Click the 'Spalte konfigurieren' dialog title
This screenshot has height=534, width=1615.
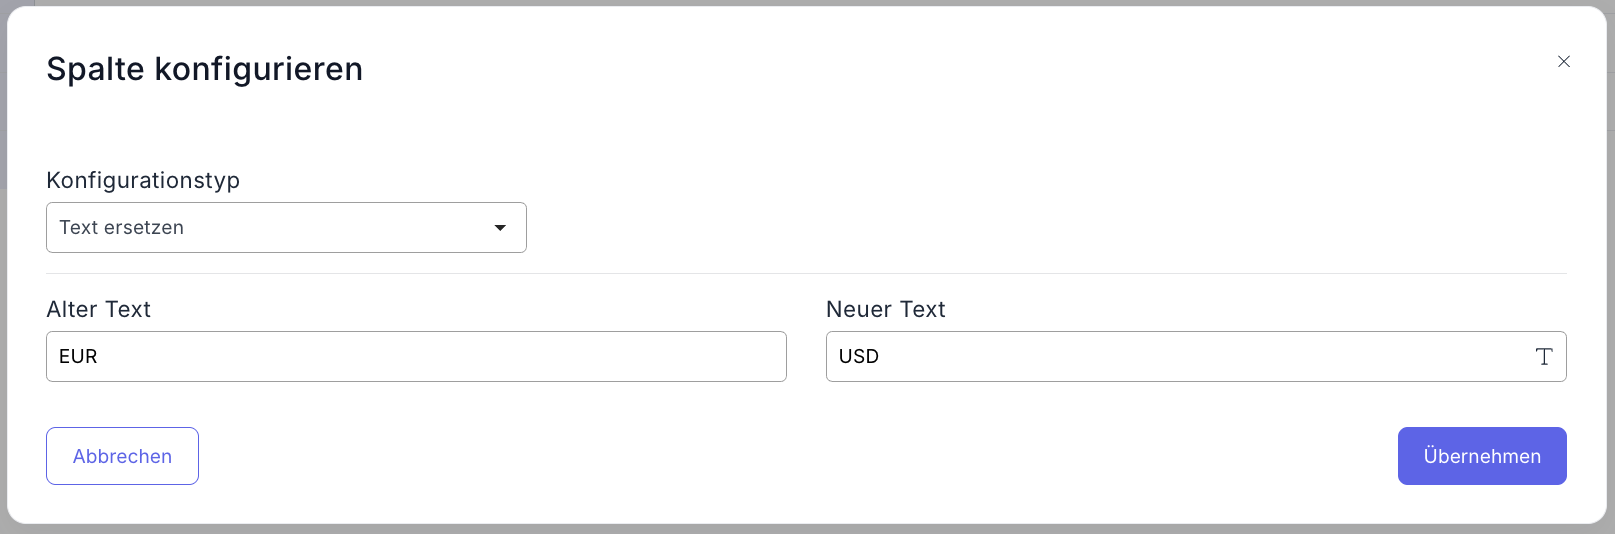(x=205, y=69)
